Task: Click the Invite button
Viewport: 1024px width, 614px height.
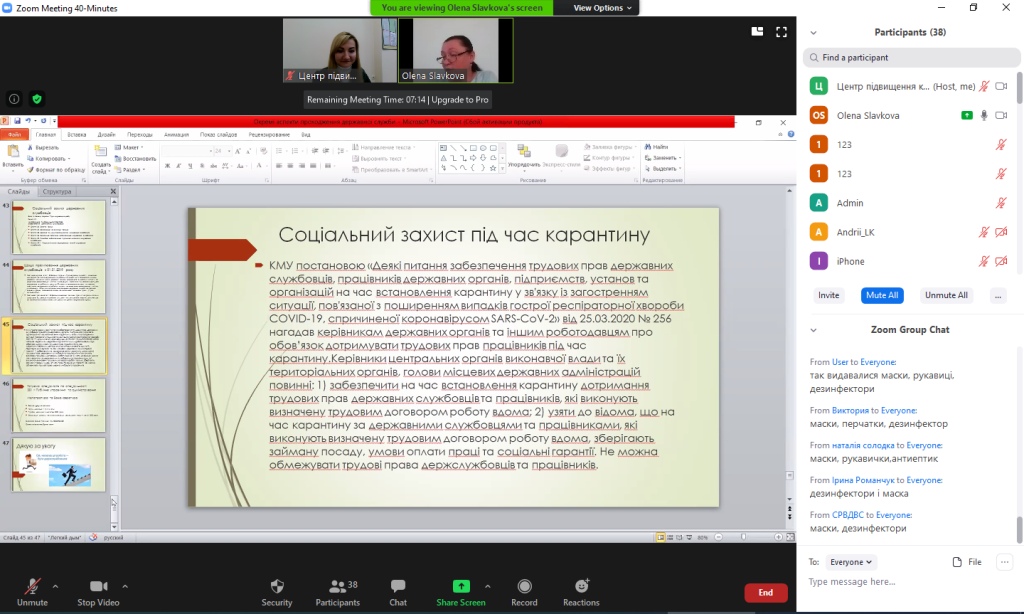Action: point(828,295)
